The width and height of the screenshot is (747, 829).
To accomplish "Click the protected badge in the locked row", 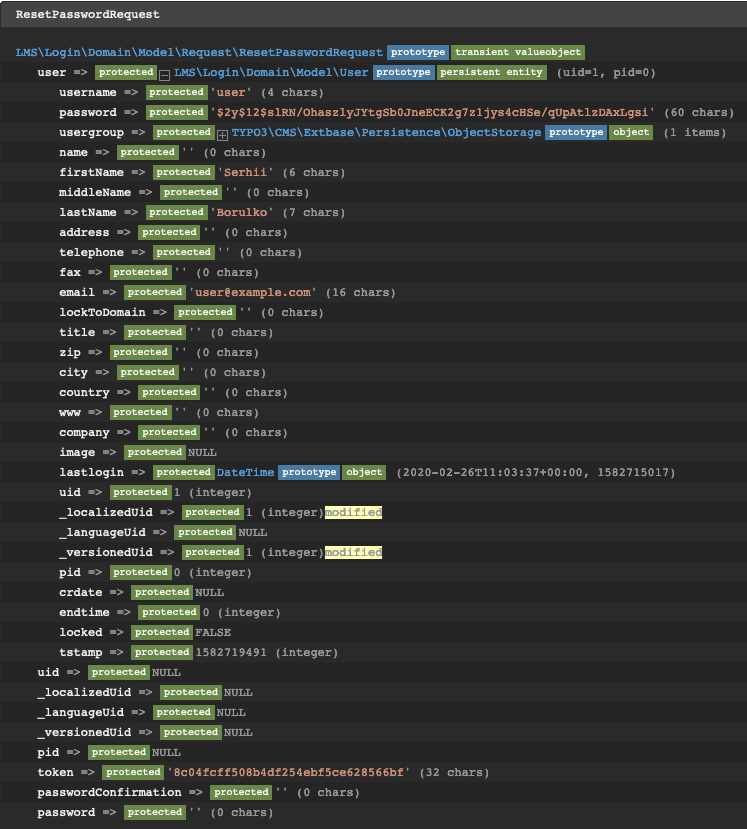I will pos(162,632).
